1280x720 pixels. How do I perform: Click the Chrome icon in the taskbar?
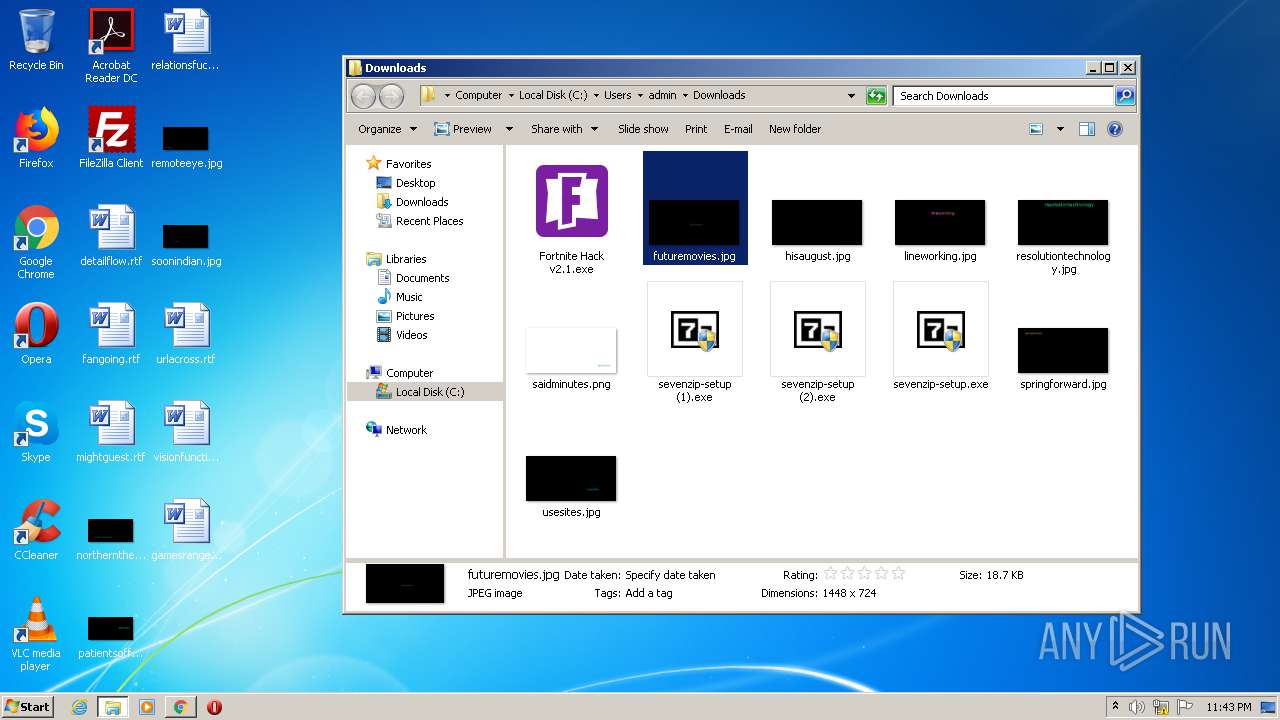pos(180,707)
